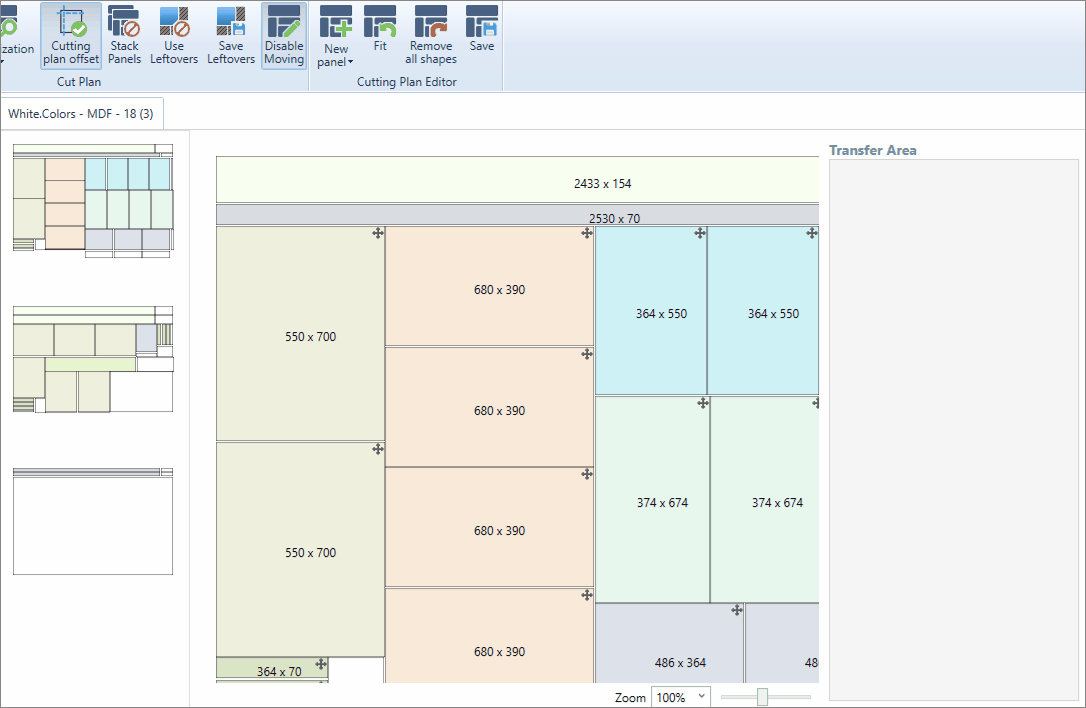This screenshot has width=1086, height=708.
Task: Click inside the Transfer Area box
Action: click(954, 430)
